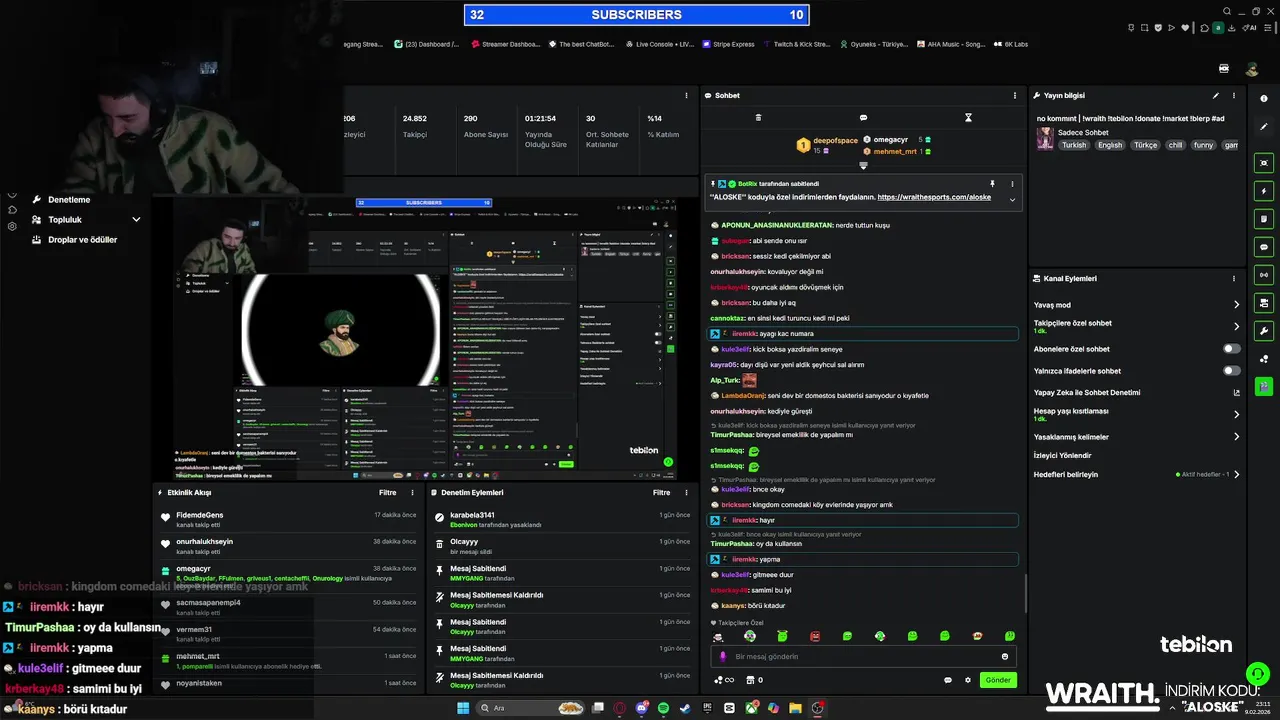Open Denetim Eylemleri three-dot menu
The width and height of the screenshot is (1280, 720).
point(686,493)
